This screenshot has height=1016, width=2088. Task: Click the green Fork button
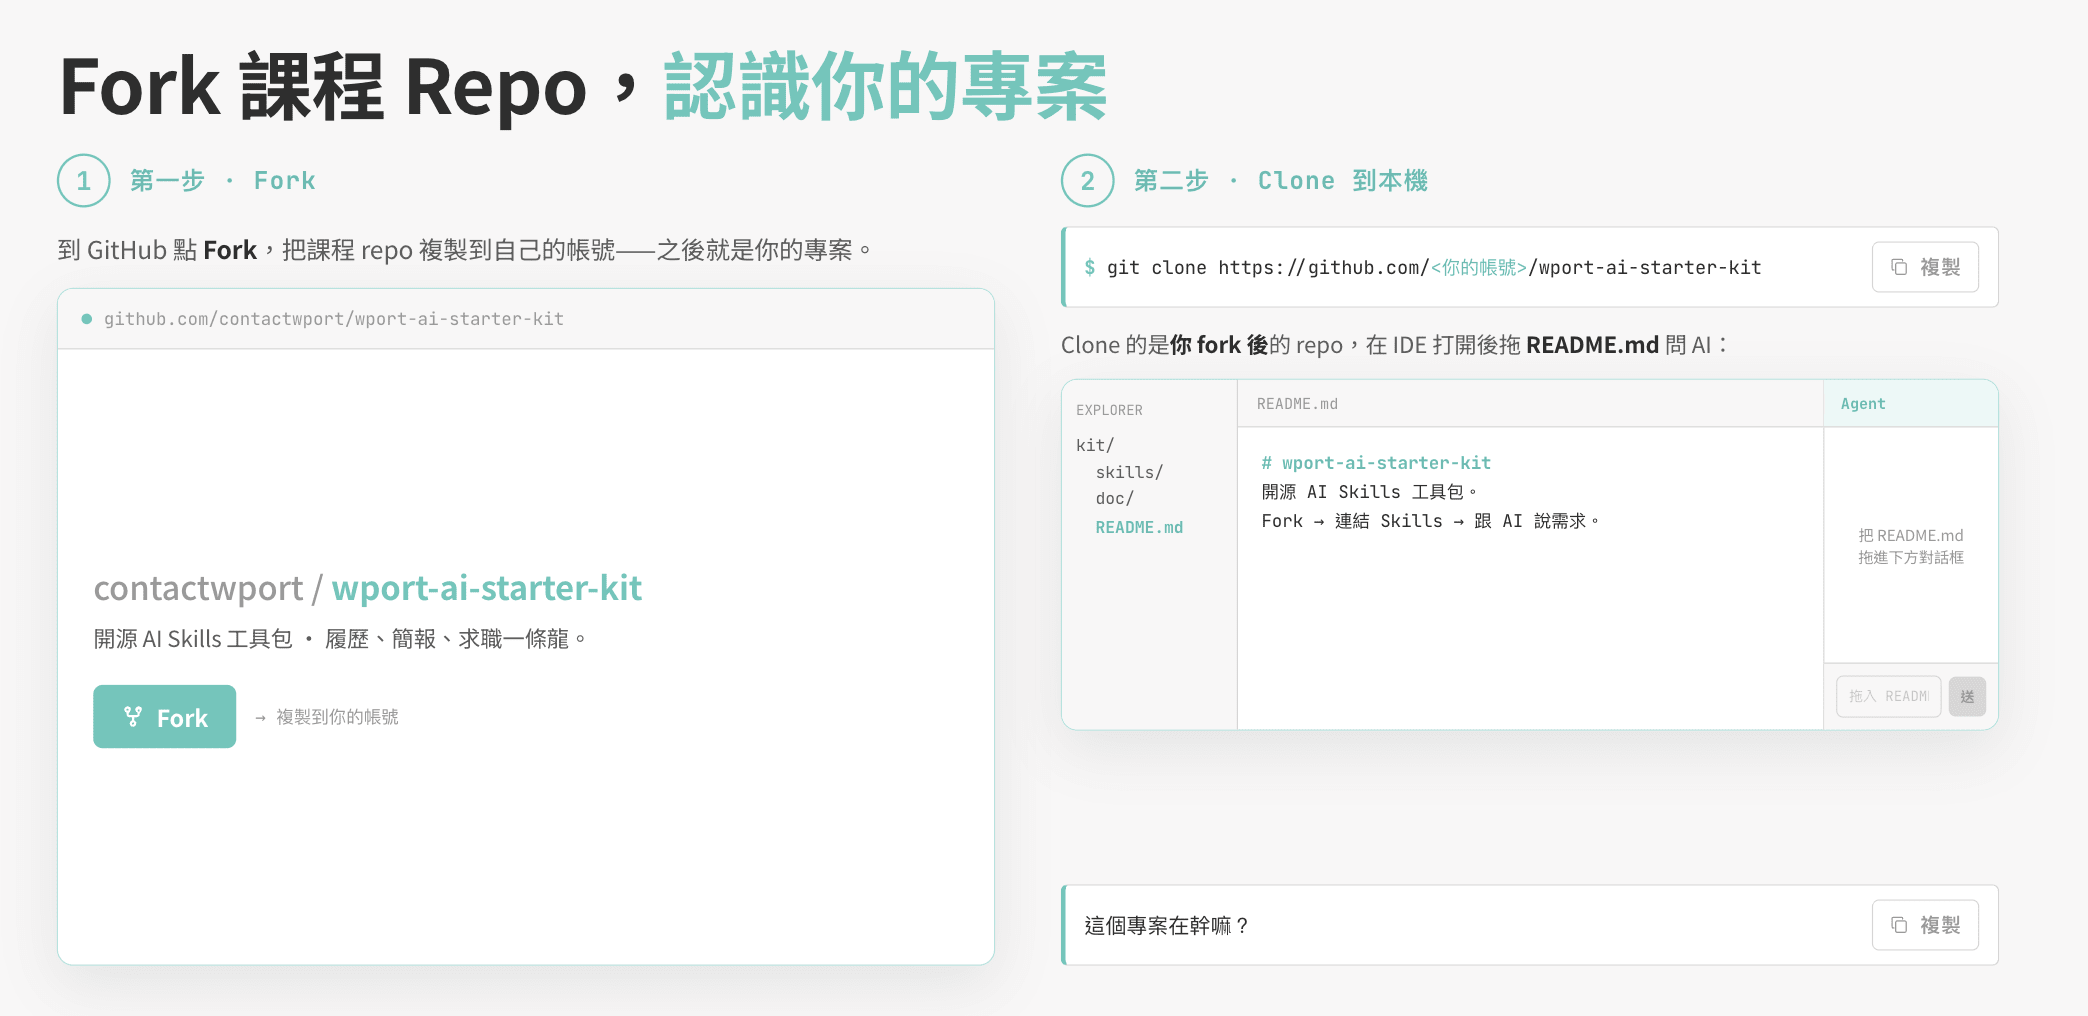165,716
